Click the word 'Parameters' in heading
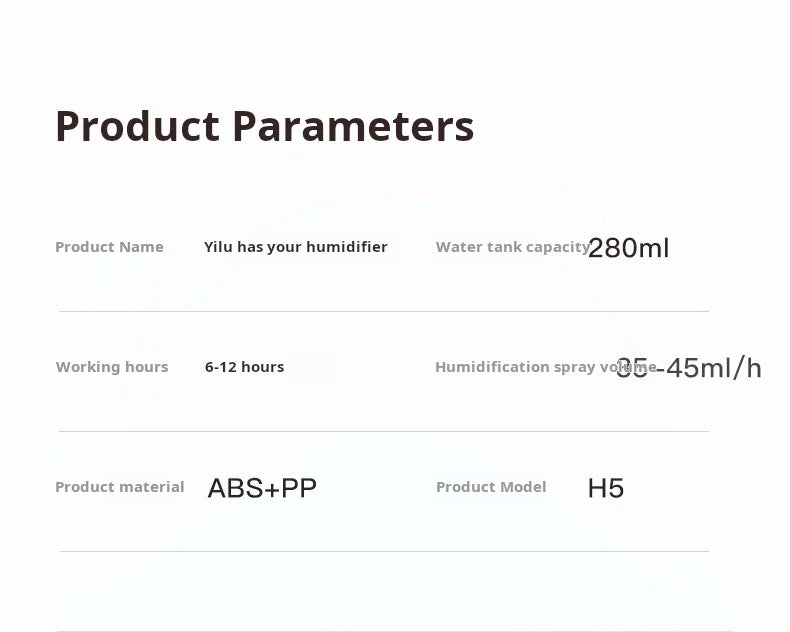Screen dimensions: 790x632 point(353,127)
